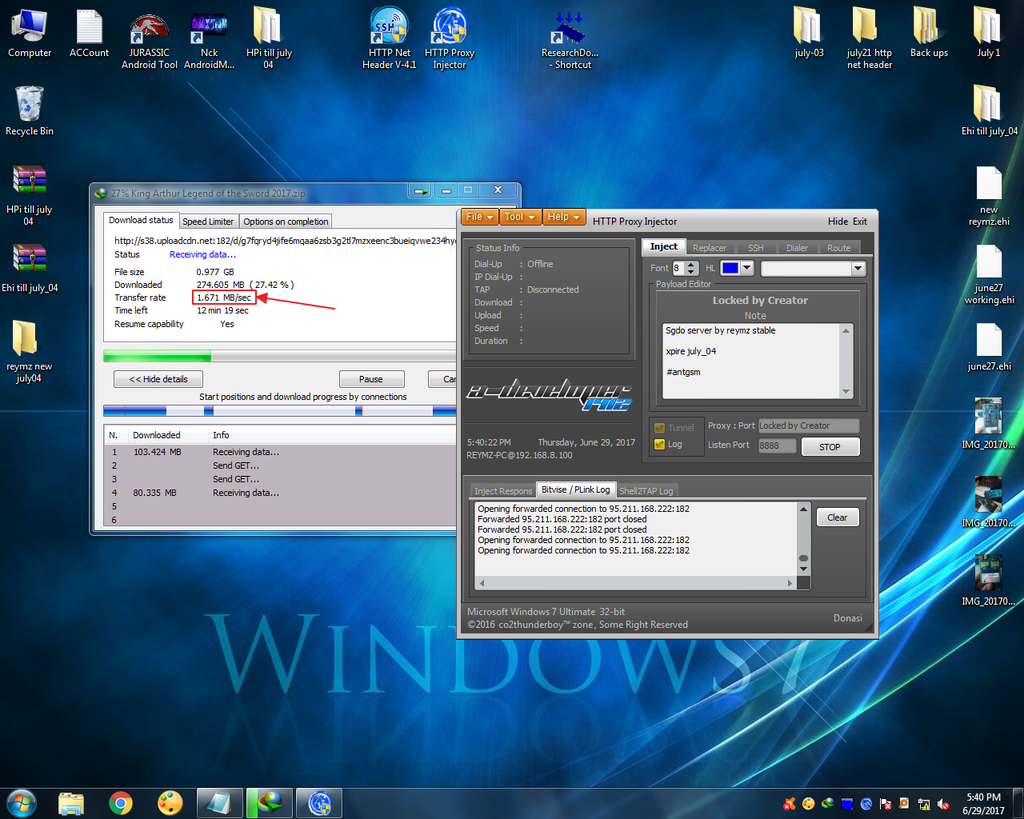Screen dimensions: 1024x819
Task: Click Proxy : Port field
Action: 808,426
